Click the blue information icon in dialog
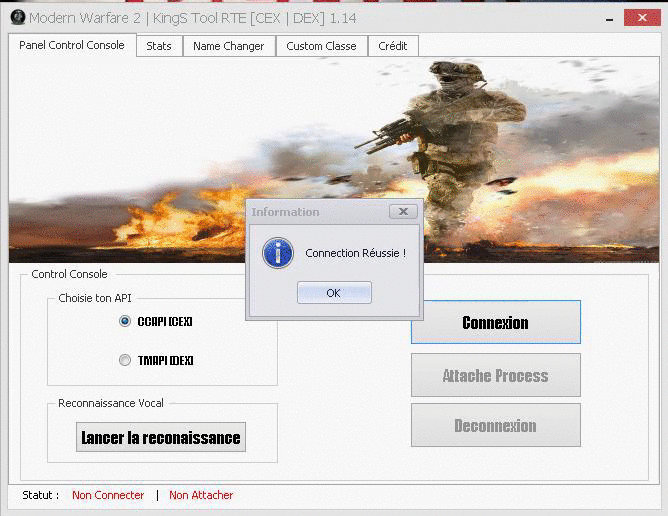Image resolution: width=668 pixels, height=516 pixels. click(278, 253)
